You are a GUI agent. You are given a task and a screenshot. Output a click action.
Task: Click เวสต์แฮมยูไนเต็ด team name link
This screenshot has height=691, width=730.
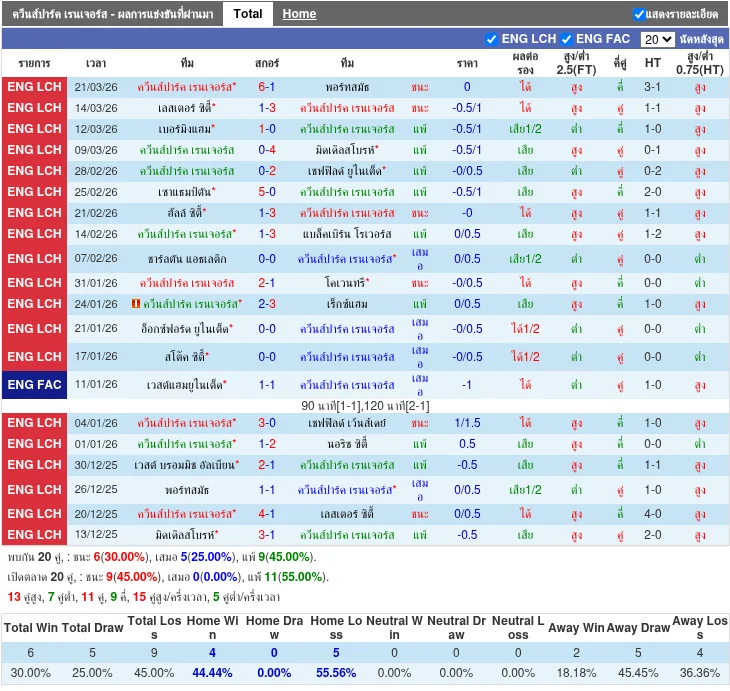[x=186, y=385]
